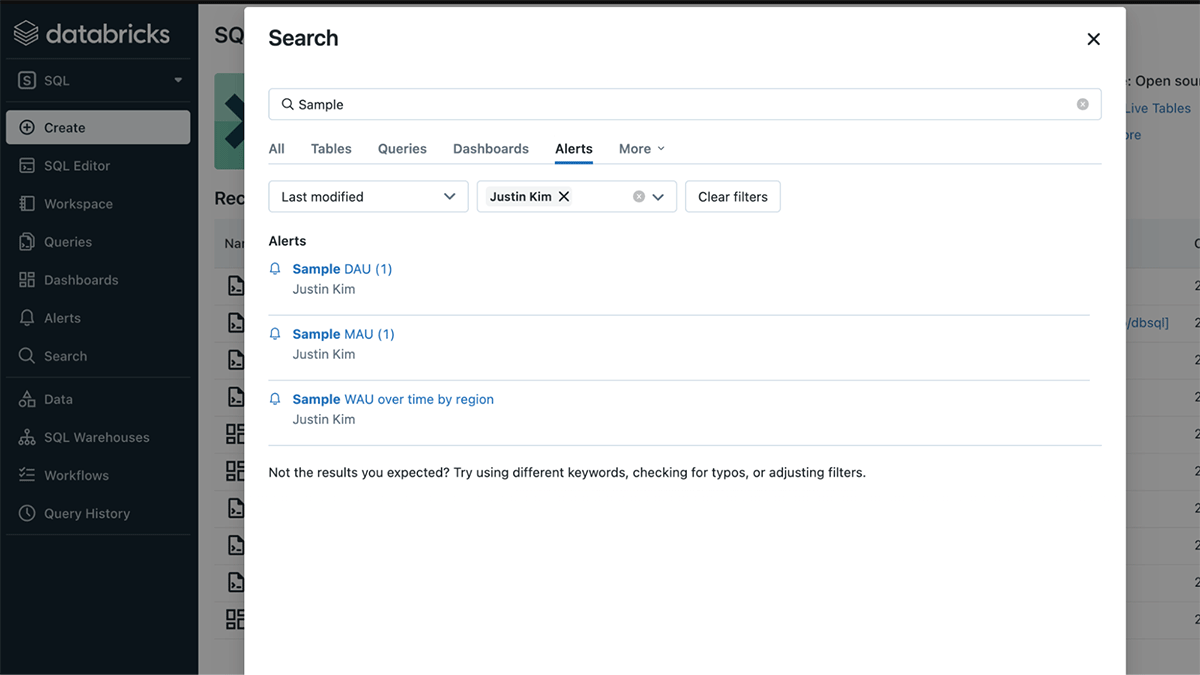
Task: Click the Query History clock icon
Action: click(27, 514)
